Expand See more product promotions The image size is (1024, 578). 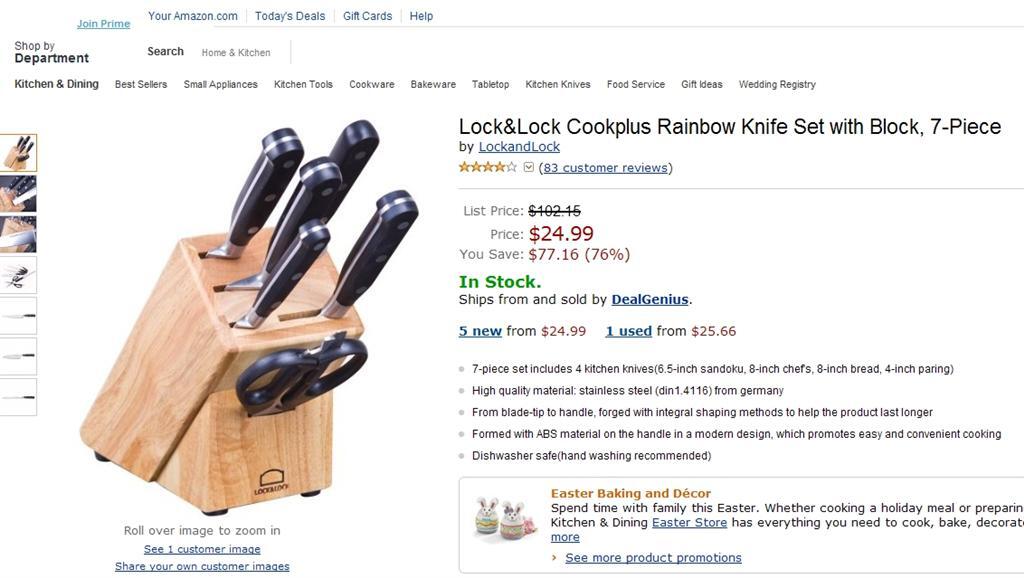(653, 557)
